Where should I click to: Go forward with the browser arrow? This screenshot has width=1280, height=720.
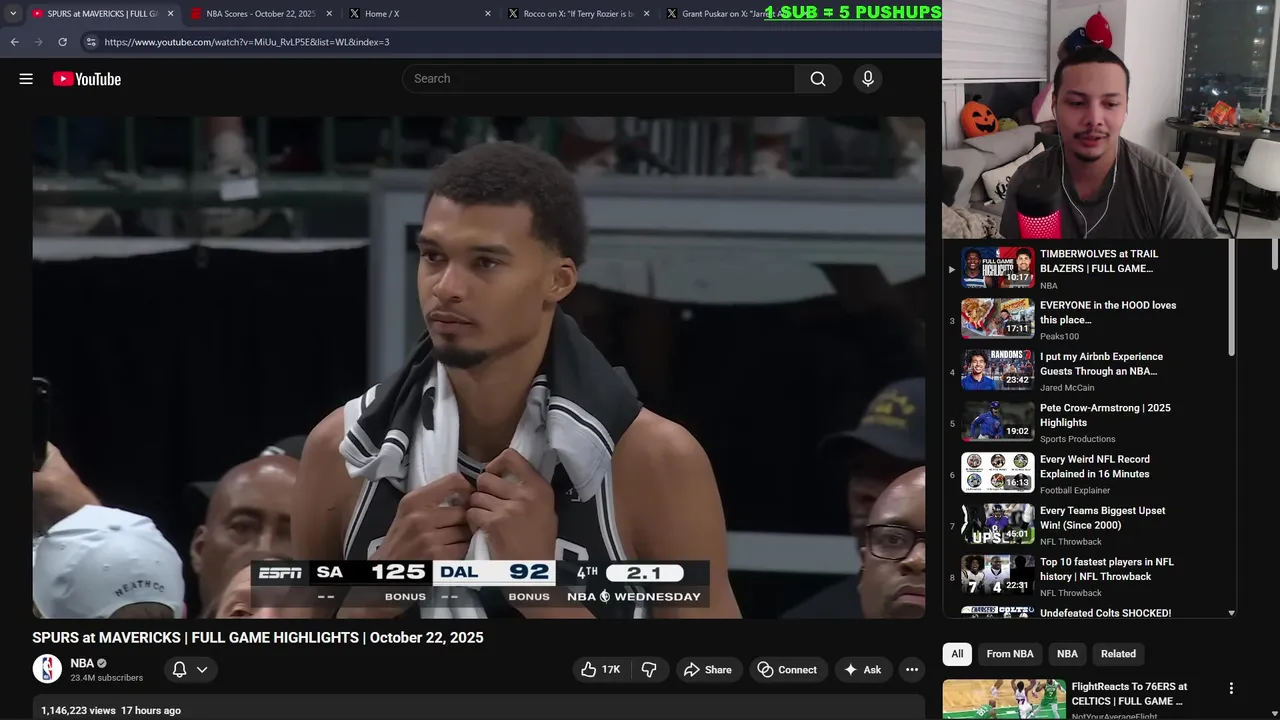click(38, 42)
